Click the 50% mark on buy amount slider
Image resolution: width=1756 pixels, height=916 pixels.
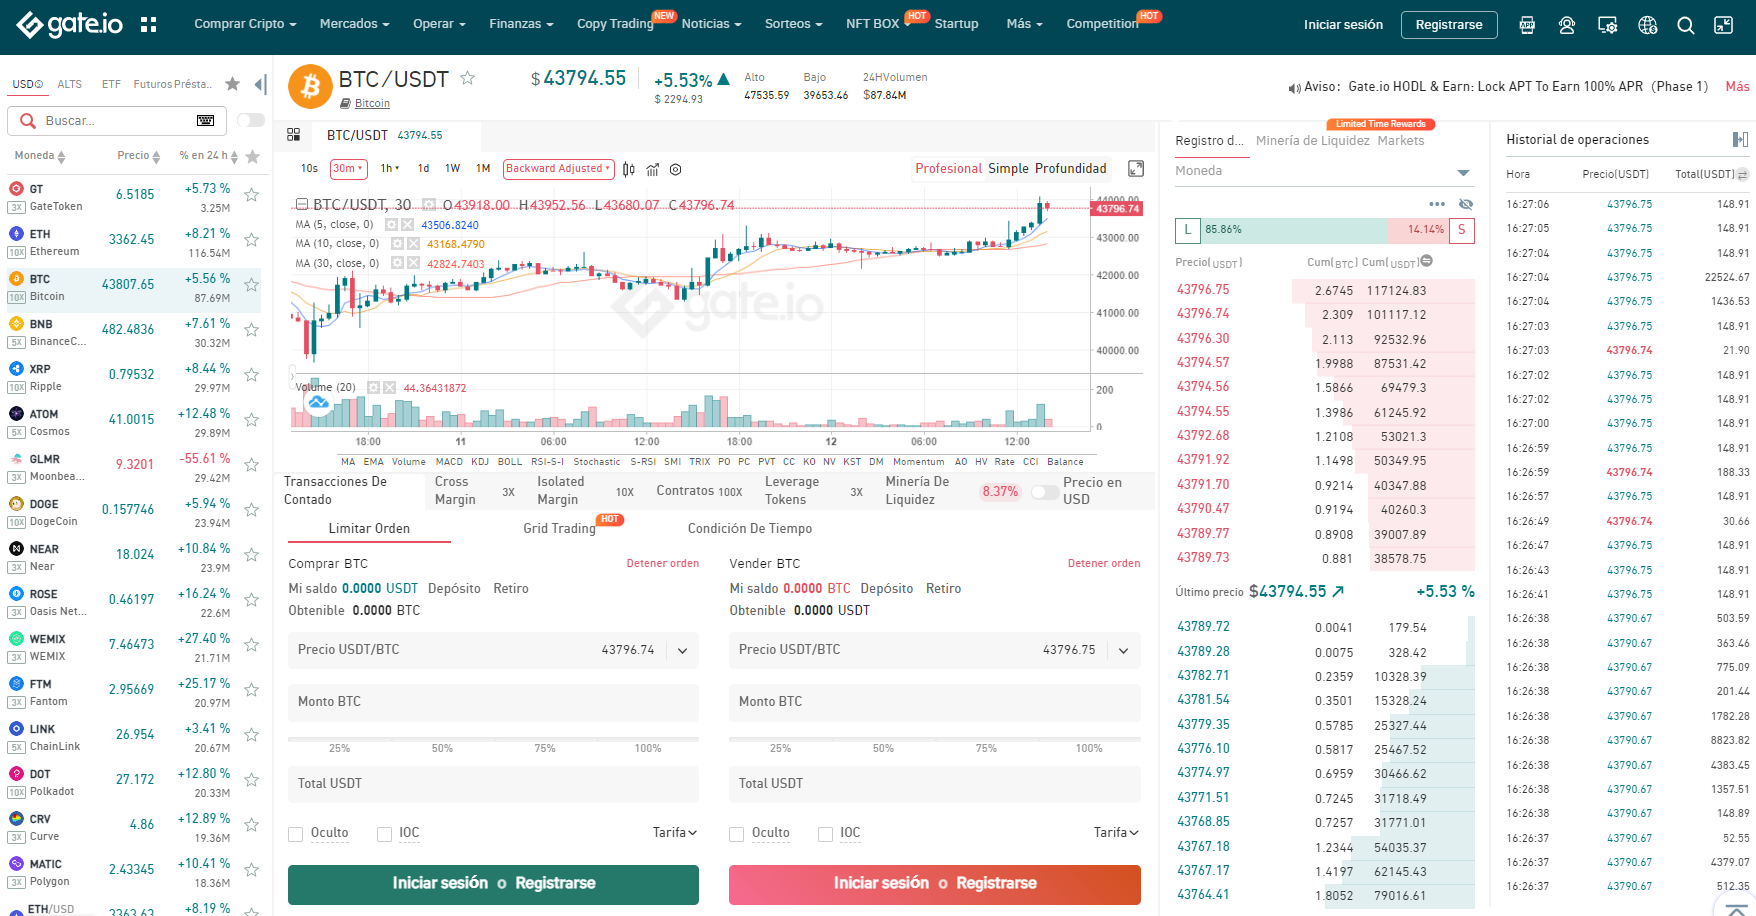pos(442,741)
